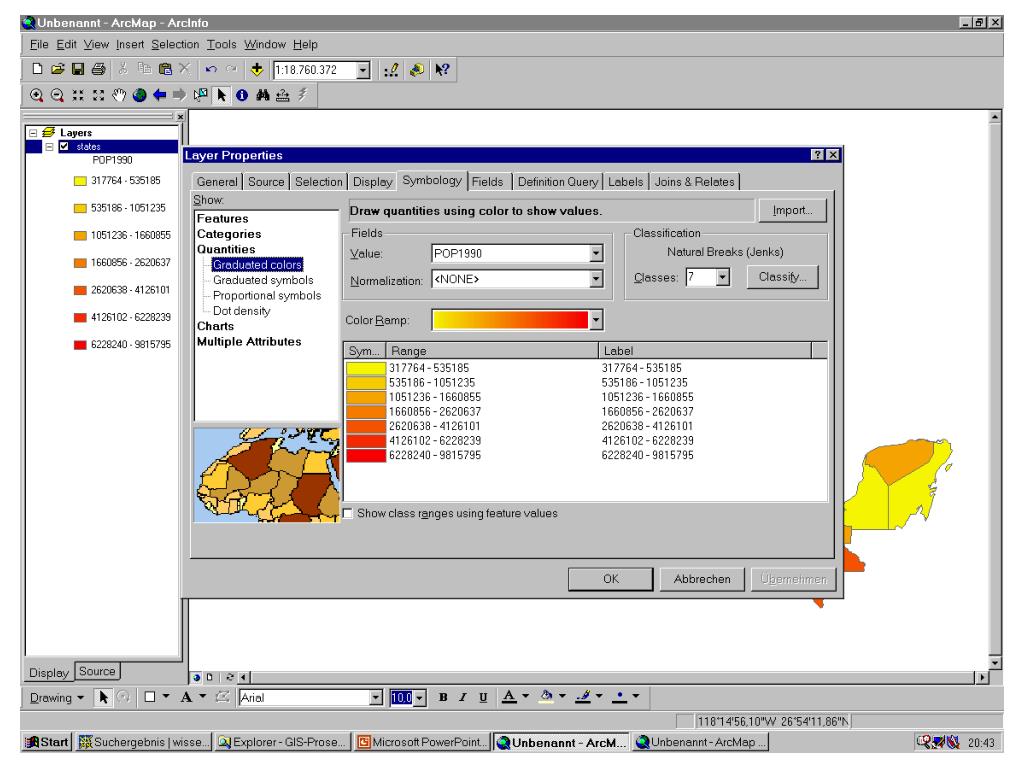Image resolution: width=1024 pixels, height=768 pixels.
Task: Paste from the clipboard icon
Action: (x=165, y=69)
